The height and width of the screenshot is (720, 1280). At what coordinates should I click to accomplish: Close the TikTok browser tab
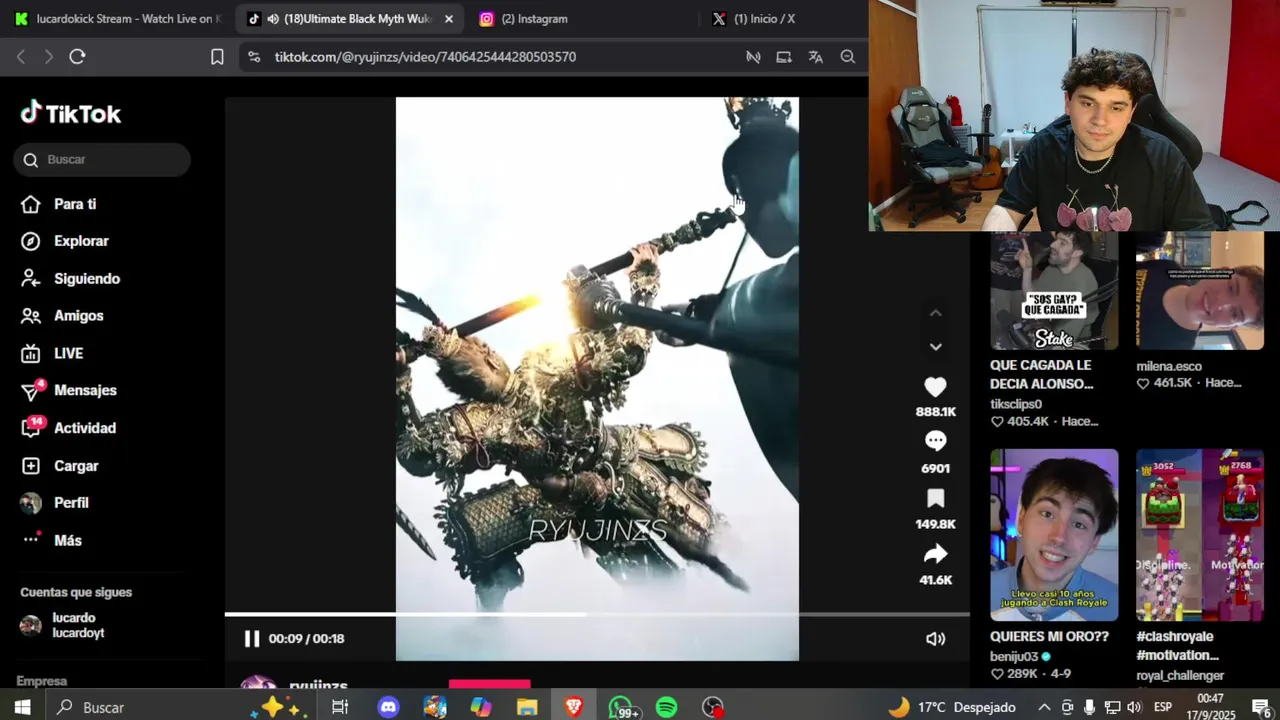[449, 19]
